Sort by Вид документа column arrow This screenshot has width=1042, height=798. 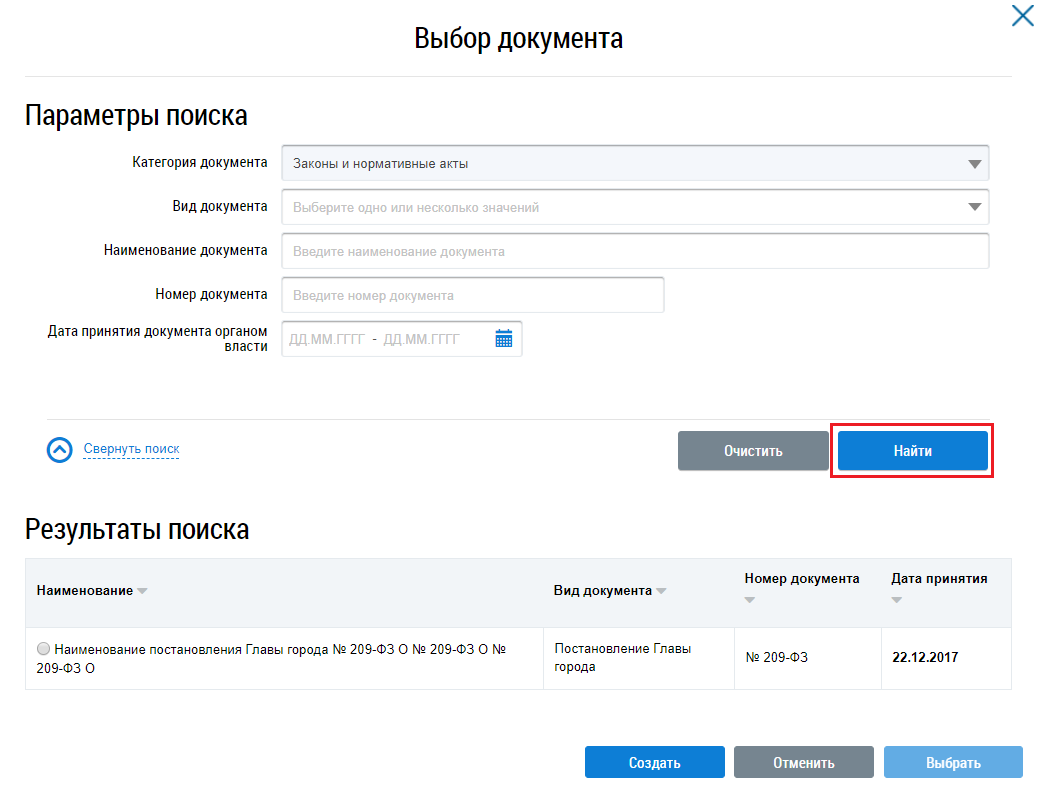[661, 591]
